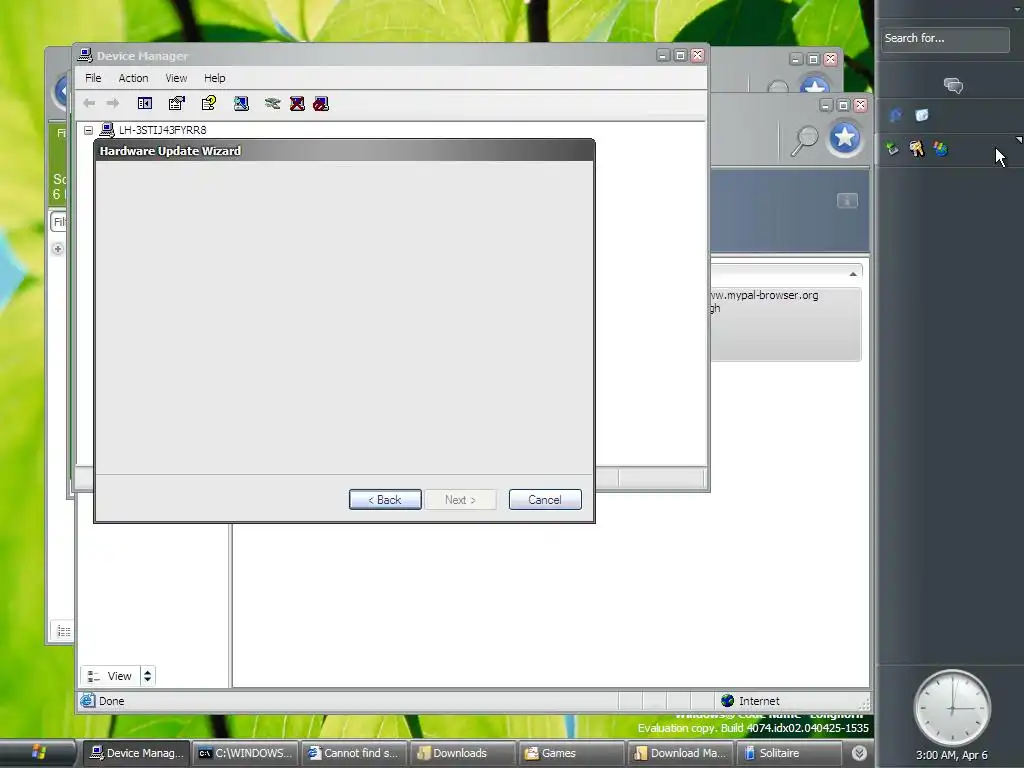This screenshot has height=768, width=1024.
Task: Click the MSN globe icon in sidebar
Action: 940,149
